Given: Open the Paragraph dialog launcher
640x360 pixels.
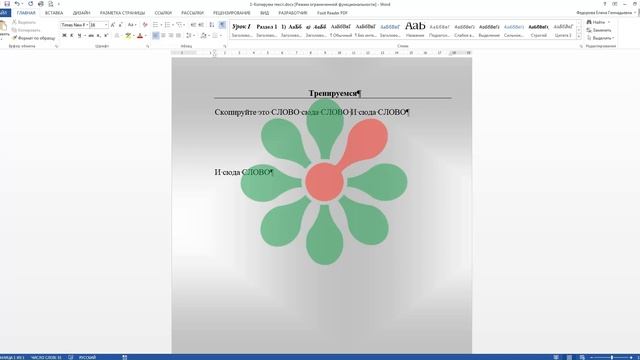Looking at the screenshot, I should click(224, 47).
